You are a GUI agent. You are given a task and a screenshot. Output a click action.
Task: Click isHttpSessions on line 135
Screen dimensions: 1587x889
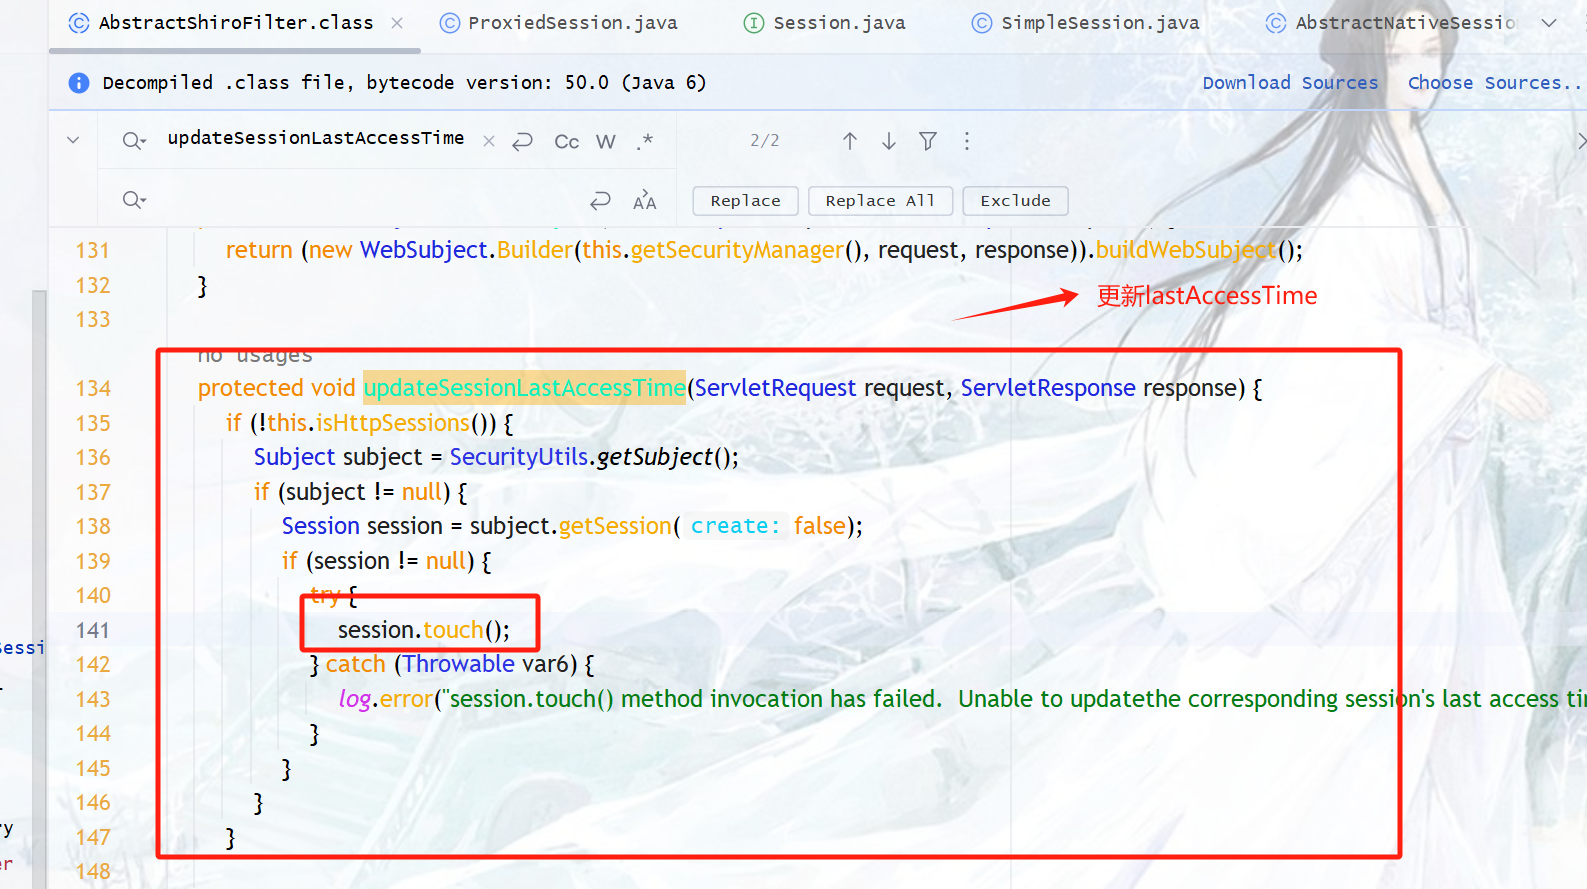[393, 423]
